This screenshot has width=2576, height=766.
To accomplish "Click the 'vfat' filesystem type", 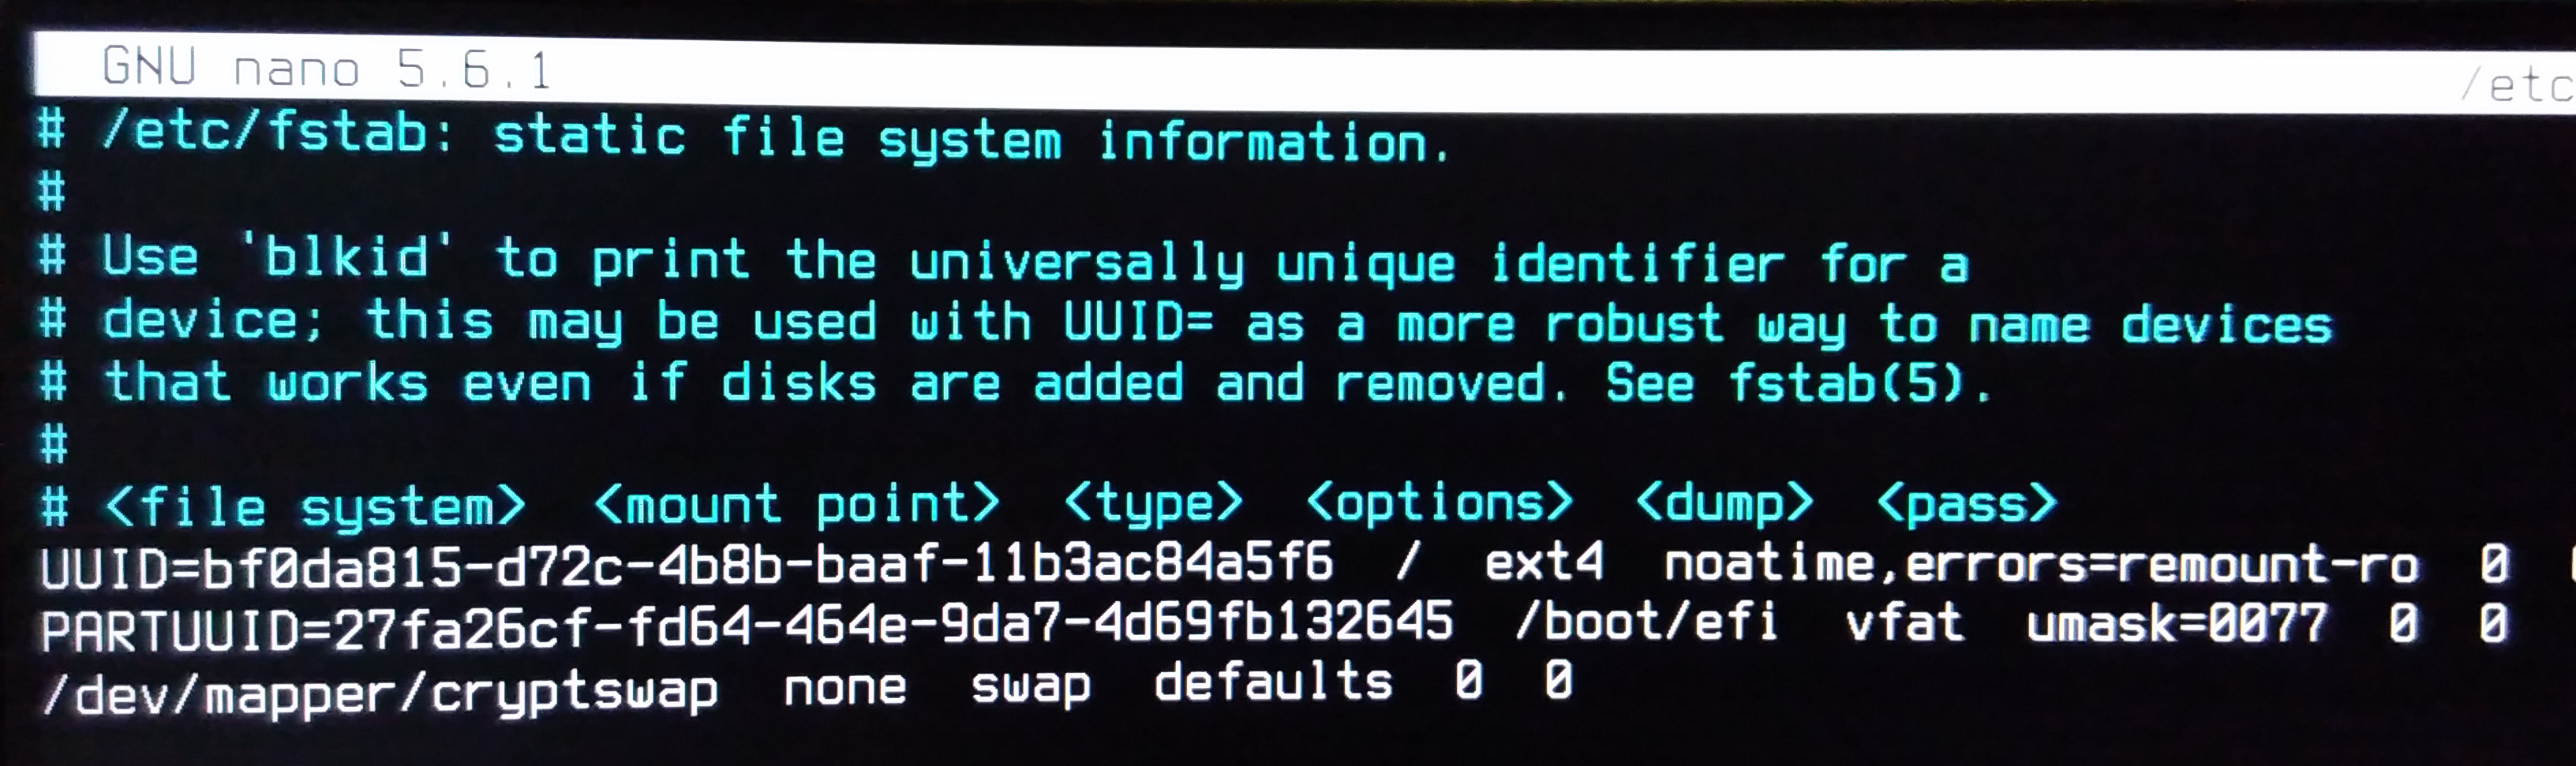I will 1904,622.
